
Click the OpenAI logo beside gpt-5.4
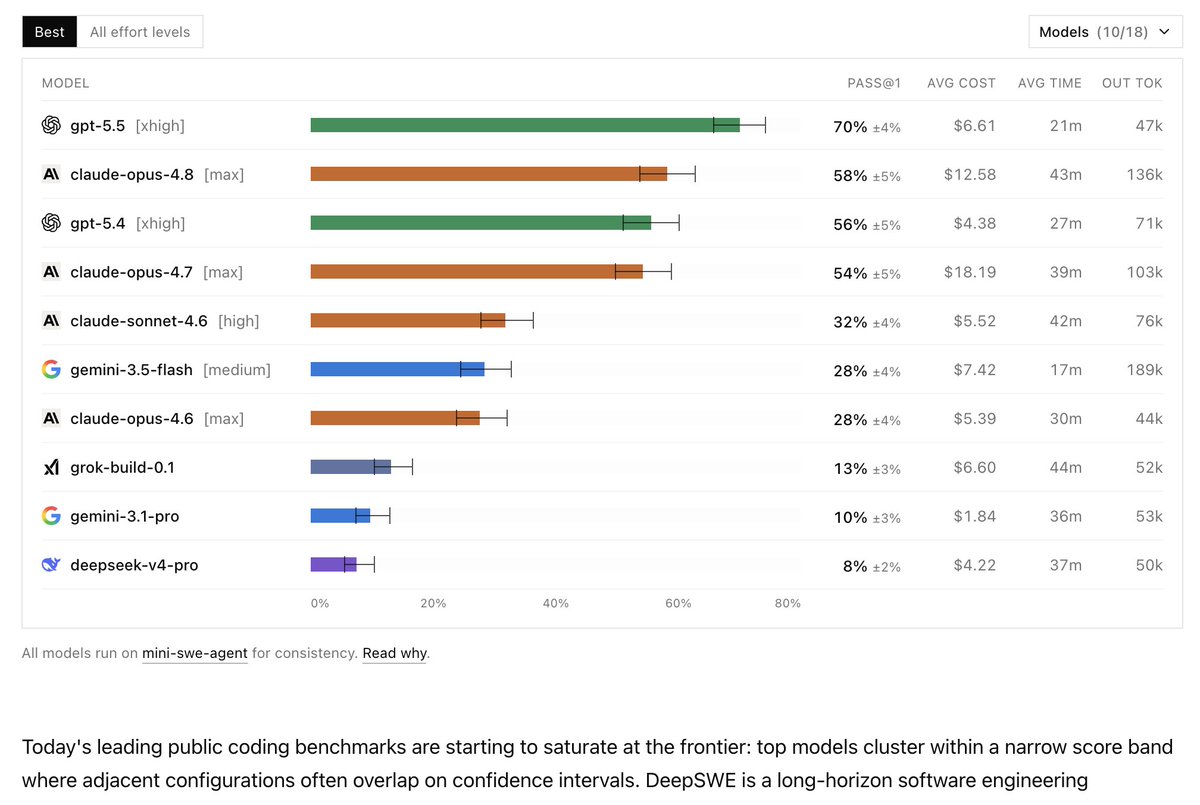[x=51, y=223]
